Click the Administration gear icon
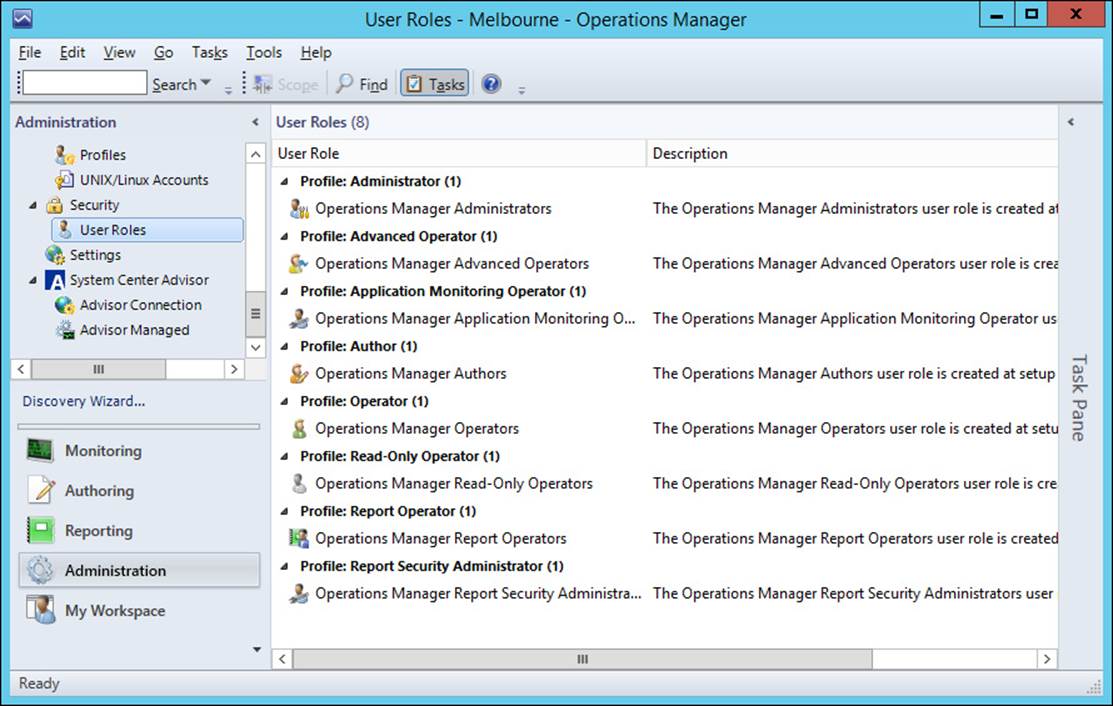 click(x=40, y=570)
